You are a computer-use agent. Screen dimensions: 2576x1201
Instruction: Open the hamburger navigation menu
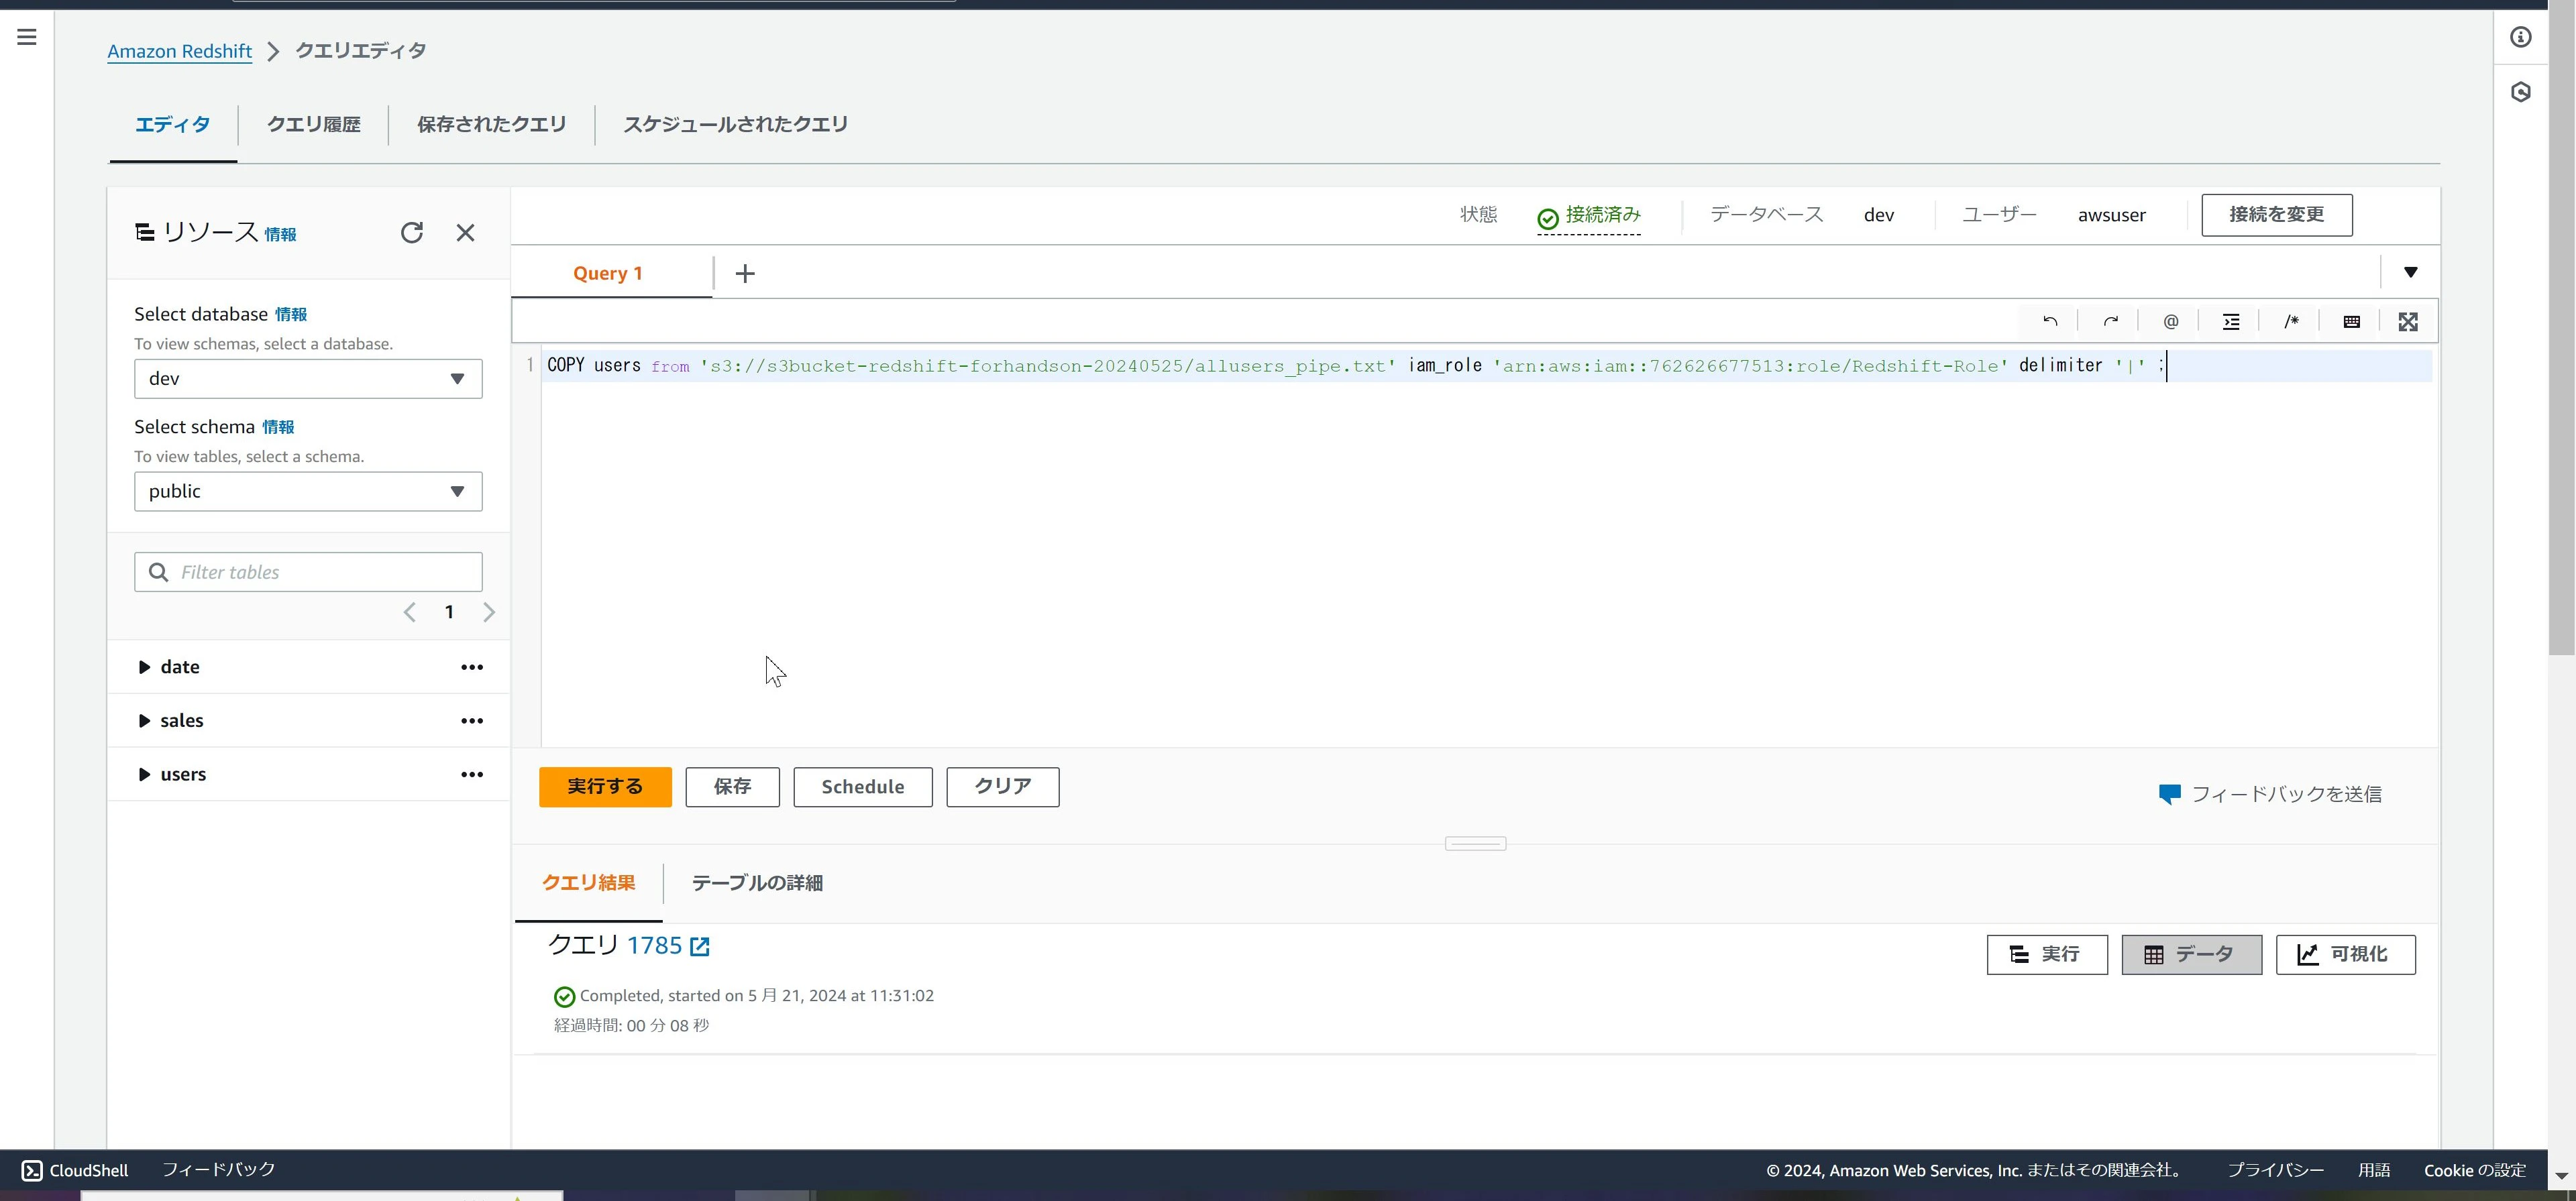pos(27,37)
